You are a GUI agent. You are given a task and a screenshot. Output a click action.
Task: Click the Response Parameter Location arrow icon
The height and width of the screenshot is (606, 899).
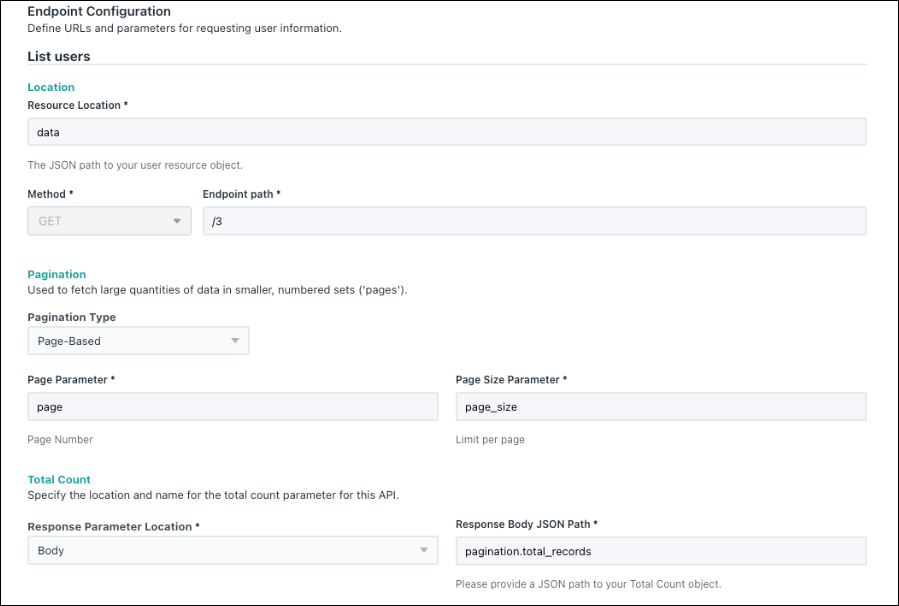click(424, 550)
